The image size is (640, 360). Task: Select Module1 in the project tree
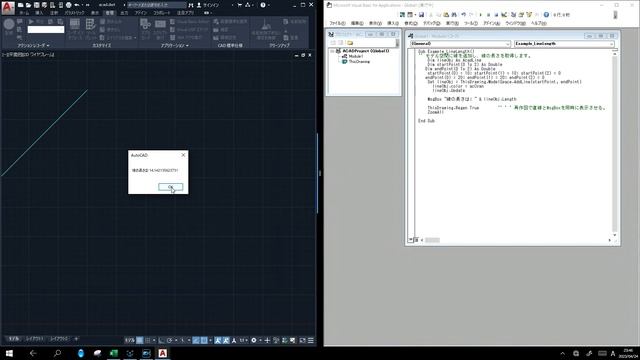pos(356,56)
